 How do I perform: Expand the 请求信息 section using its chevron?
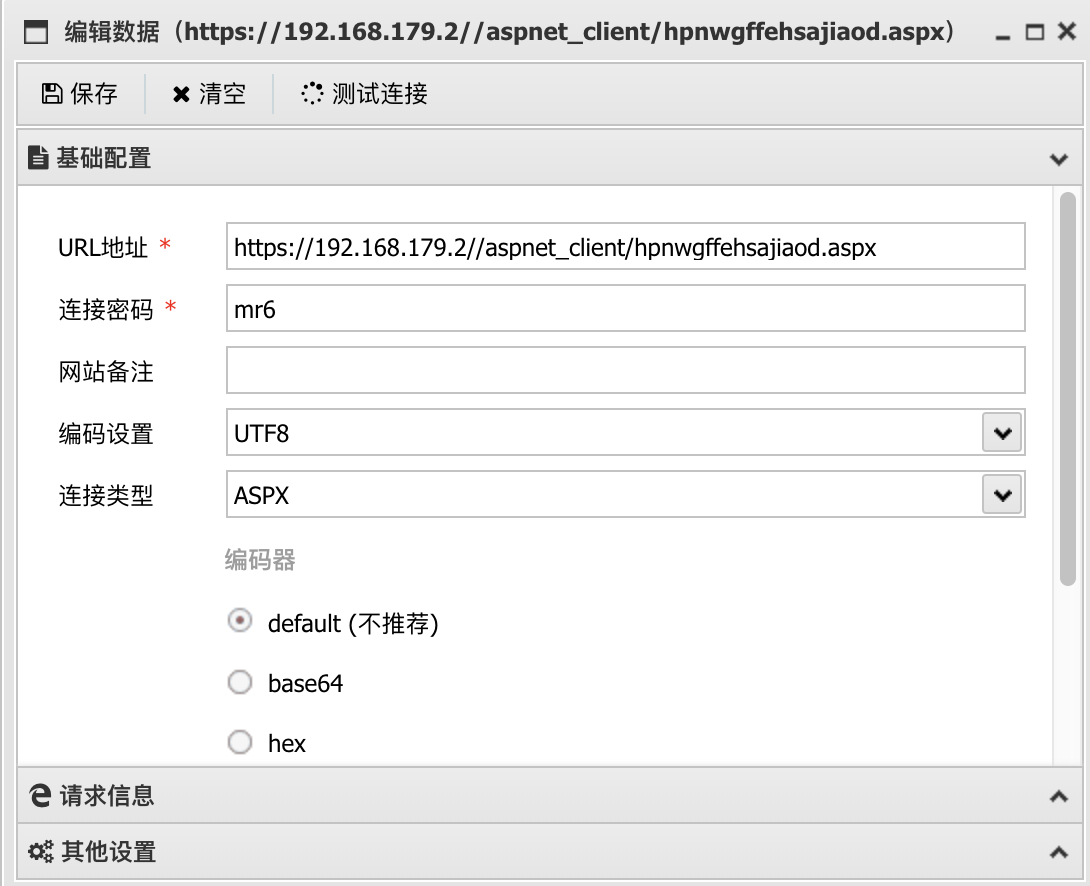[x=1058, y=797]
